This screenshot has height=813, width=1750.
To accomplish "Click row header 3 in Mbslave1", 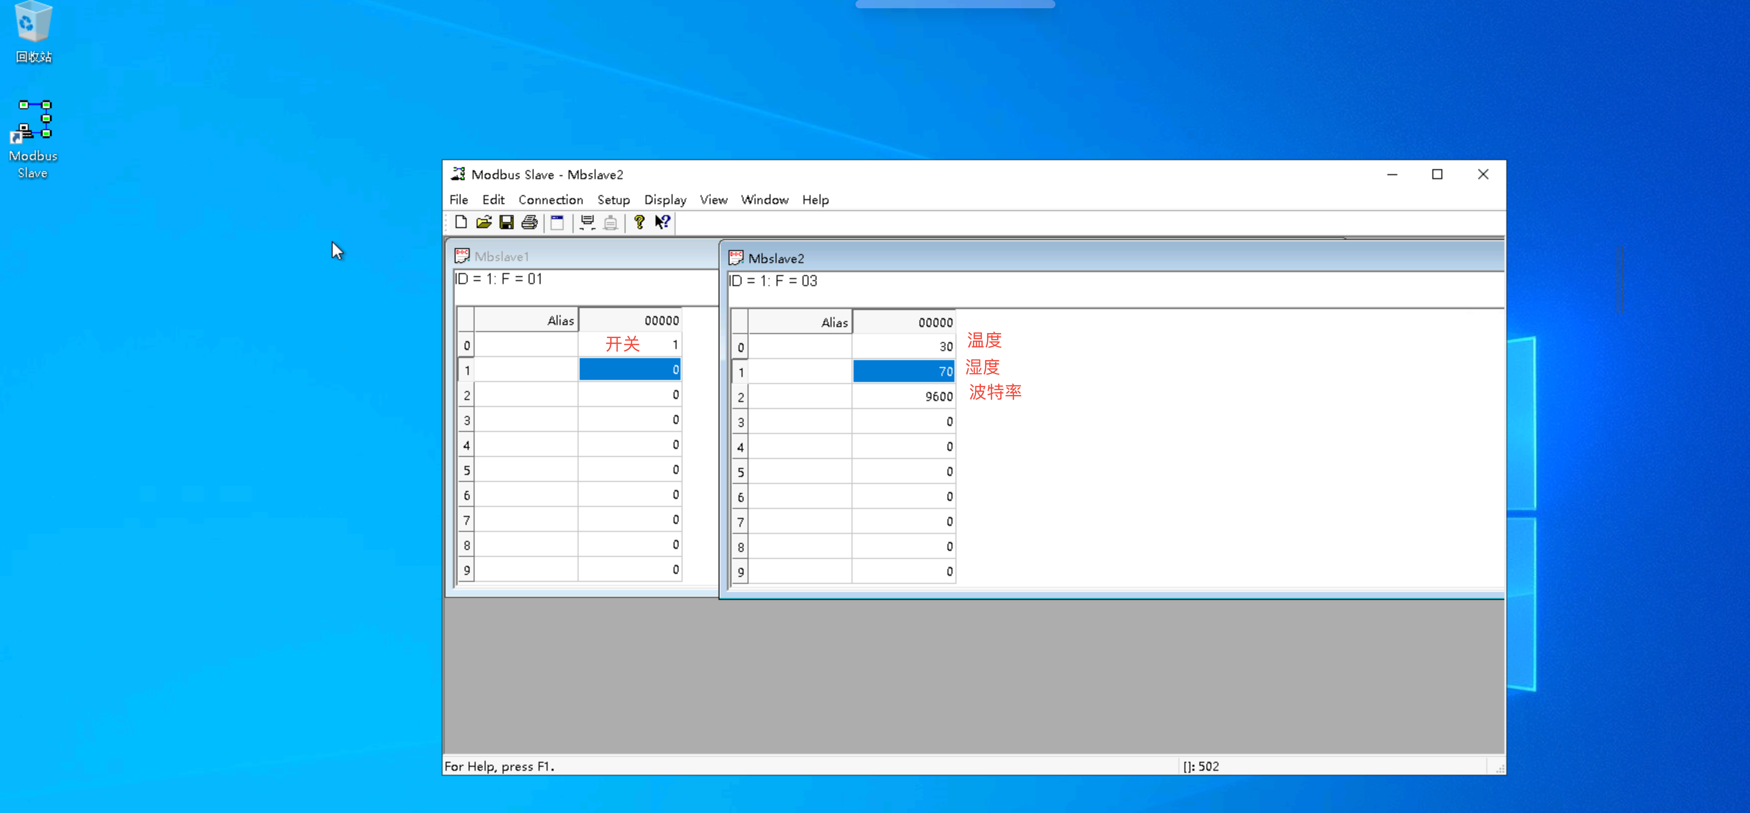I will coord(466,420).
